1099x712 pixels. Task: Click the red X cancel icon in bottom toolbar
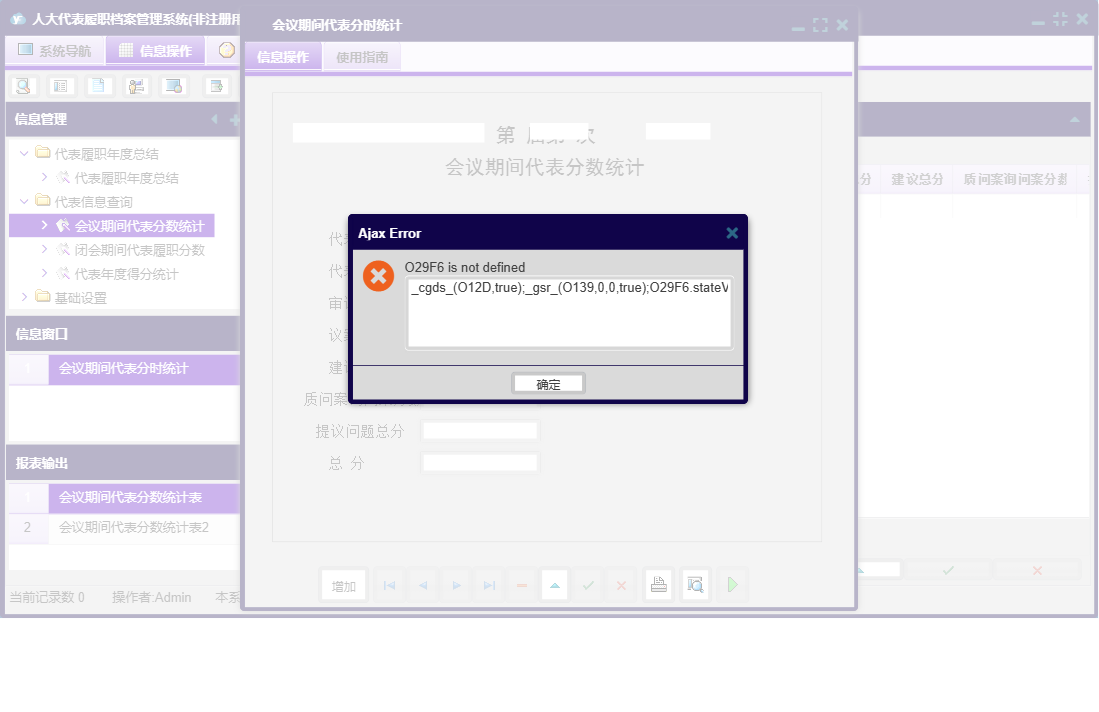[x=621, y=585]
